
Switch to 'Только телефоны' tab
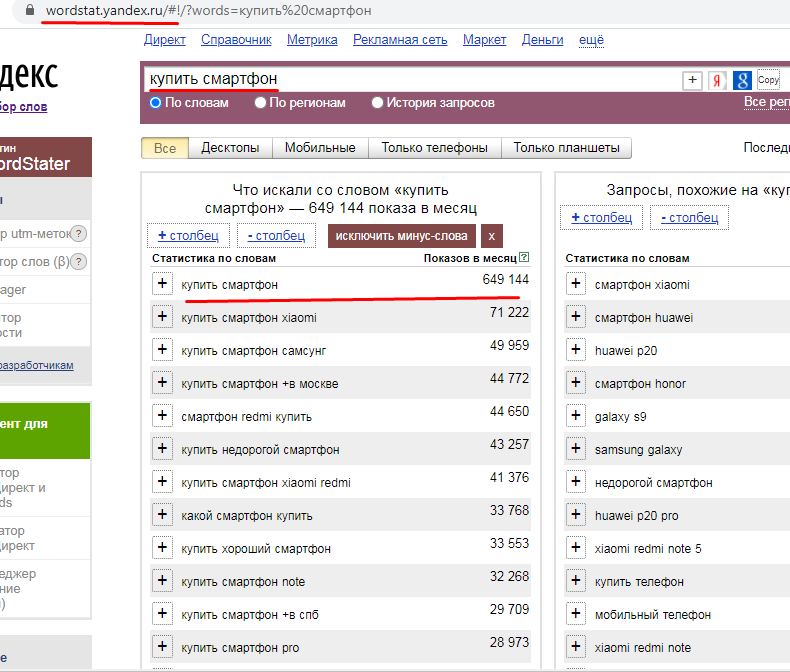[x=434, y=148]
